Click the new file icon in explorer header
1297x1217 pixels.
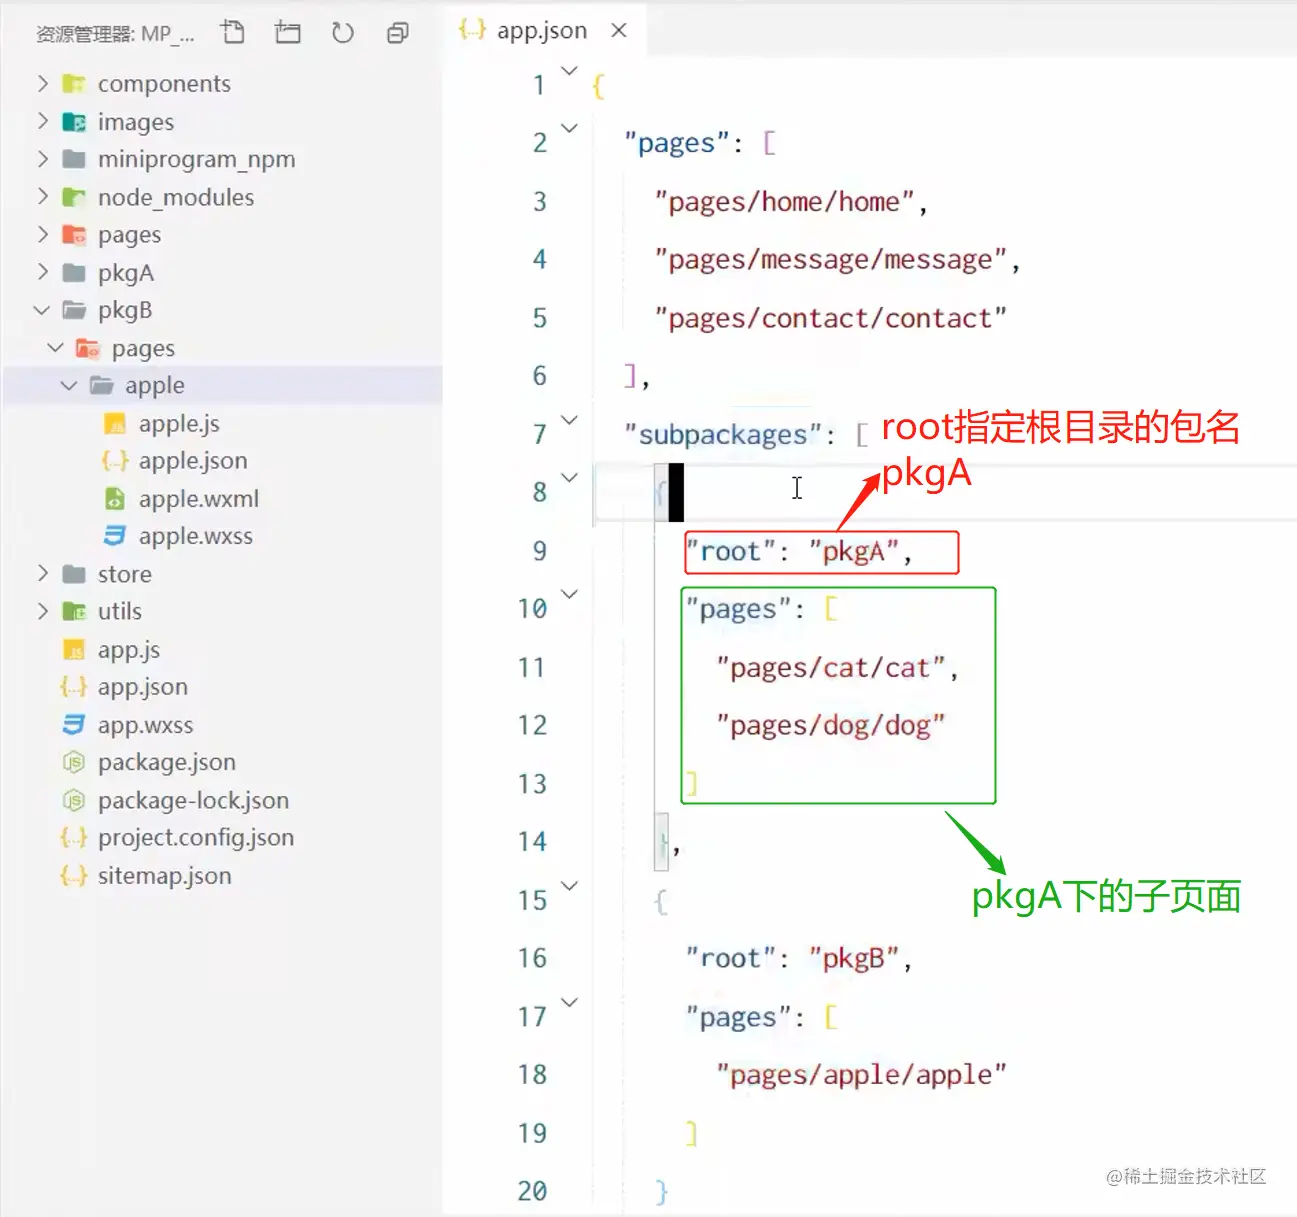(233, 32)
